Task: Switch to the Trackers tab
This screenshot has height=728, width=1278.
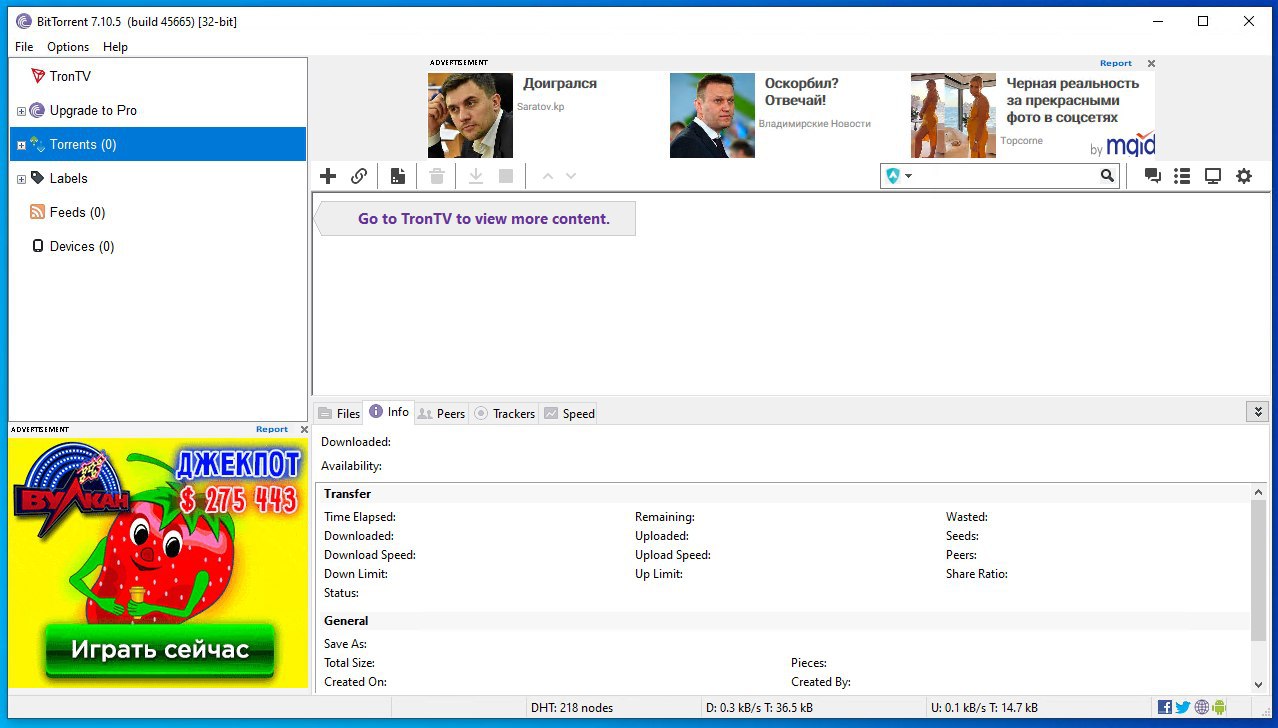Action: 505,413
